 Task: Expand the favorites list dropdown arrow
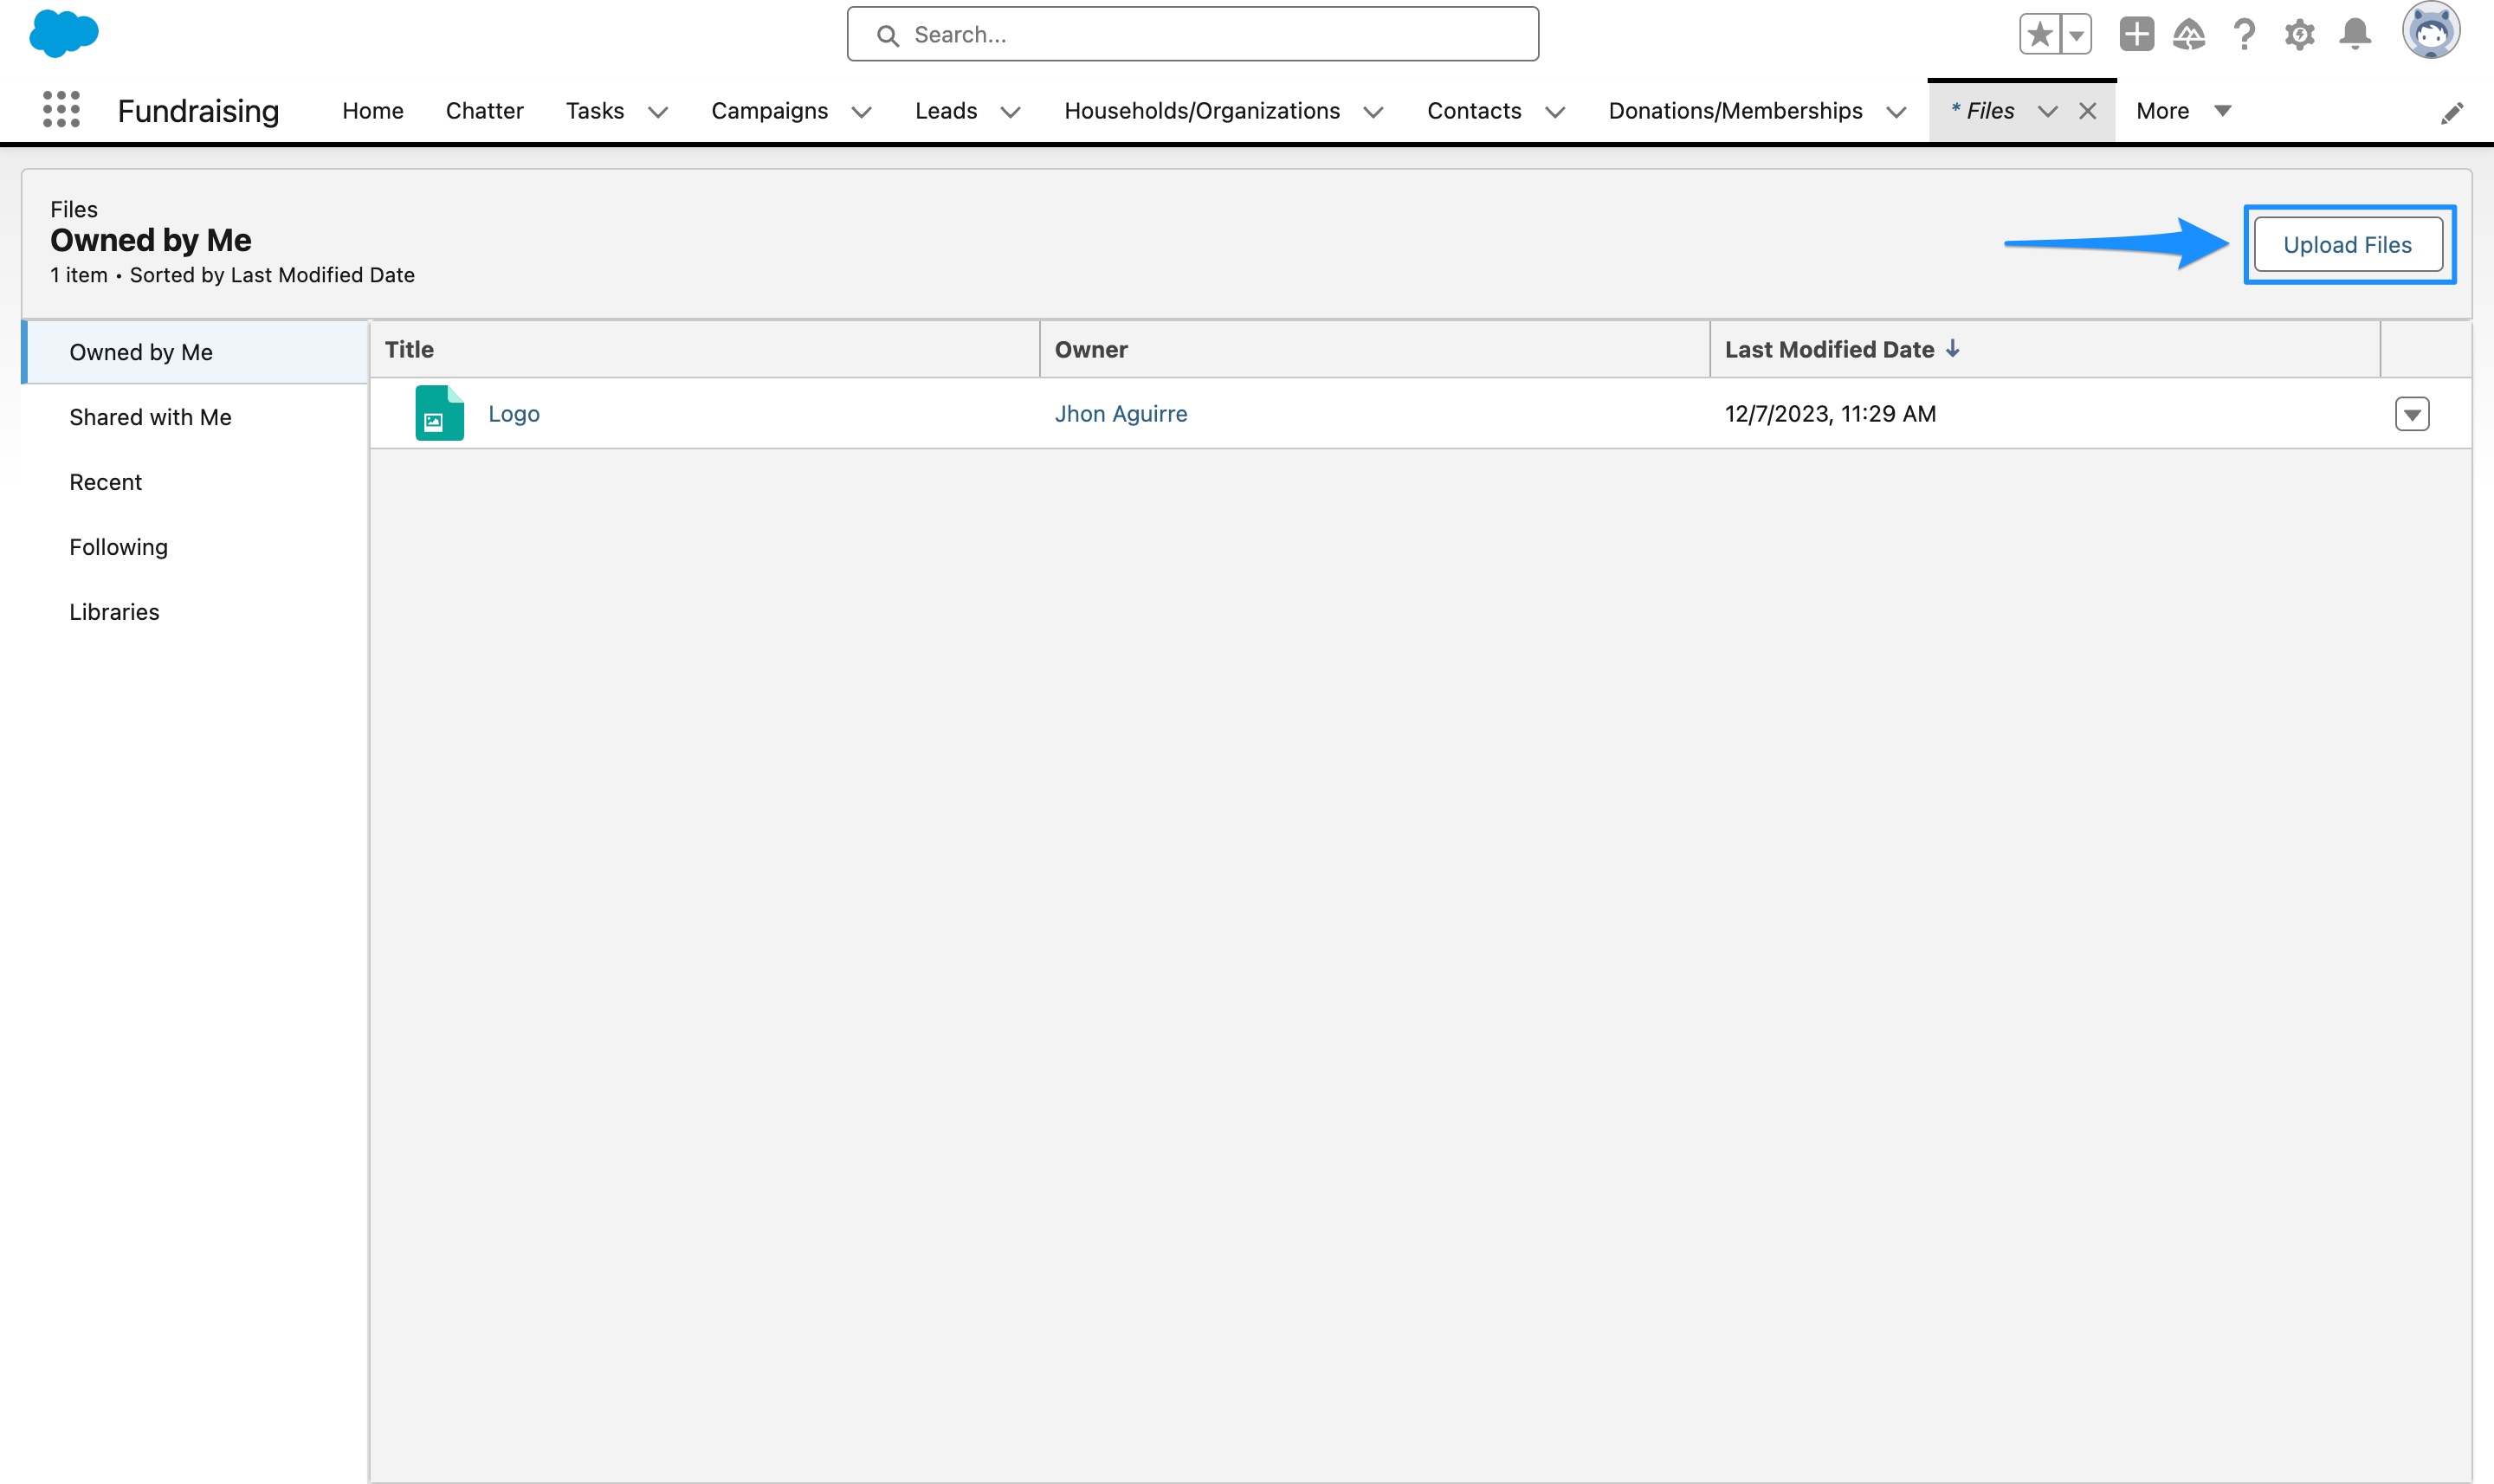coord(2077,33)
